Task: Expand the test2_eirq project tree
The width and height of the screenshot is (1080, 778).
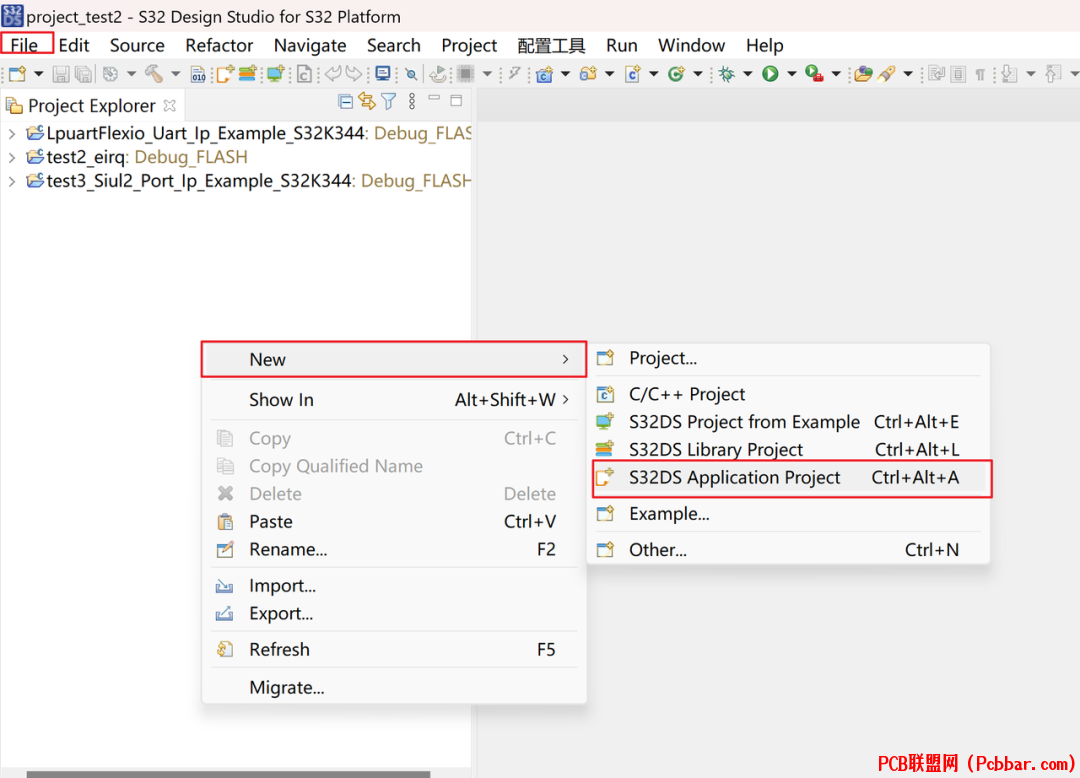Action: pos(12,158)
